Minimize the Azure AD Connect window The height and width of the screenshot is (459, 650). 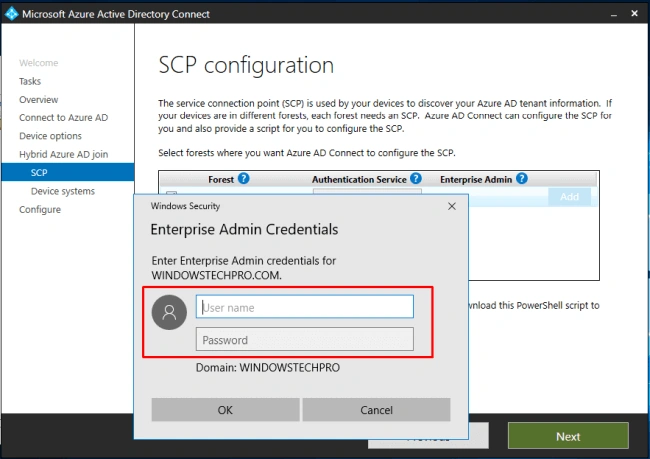(x=614, y=15)
